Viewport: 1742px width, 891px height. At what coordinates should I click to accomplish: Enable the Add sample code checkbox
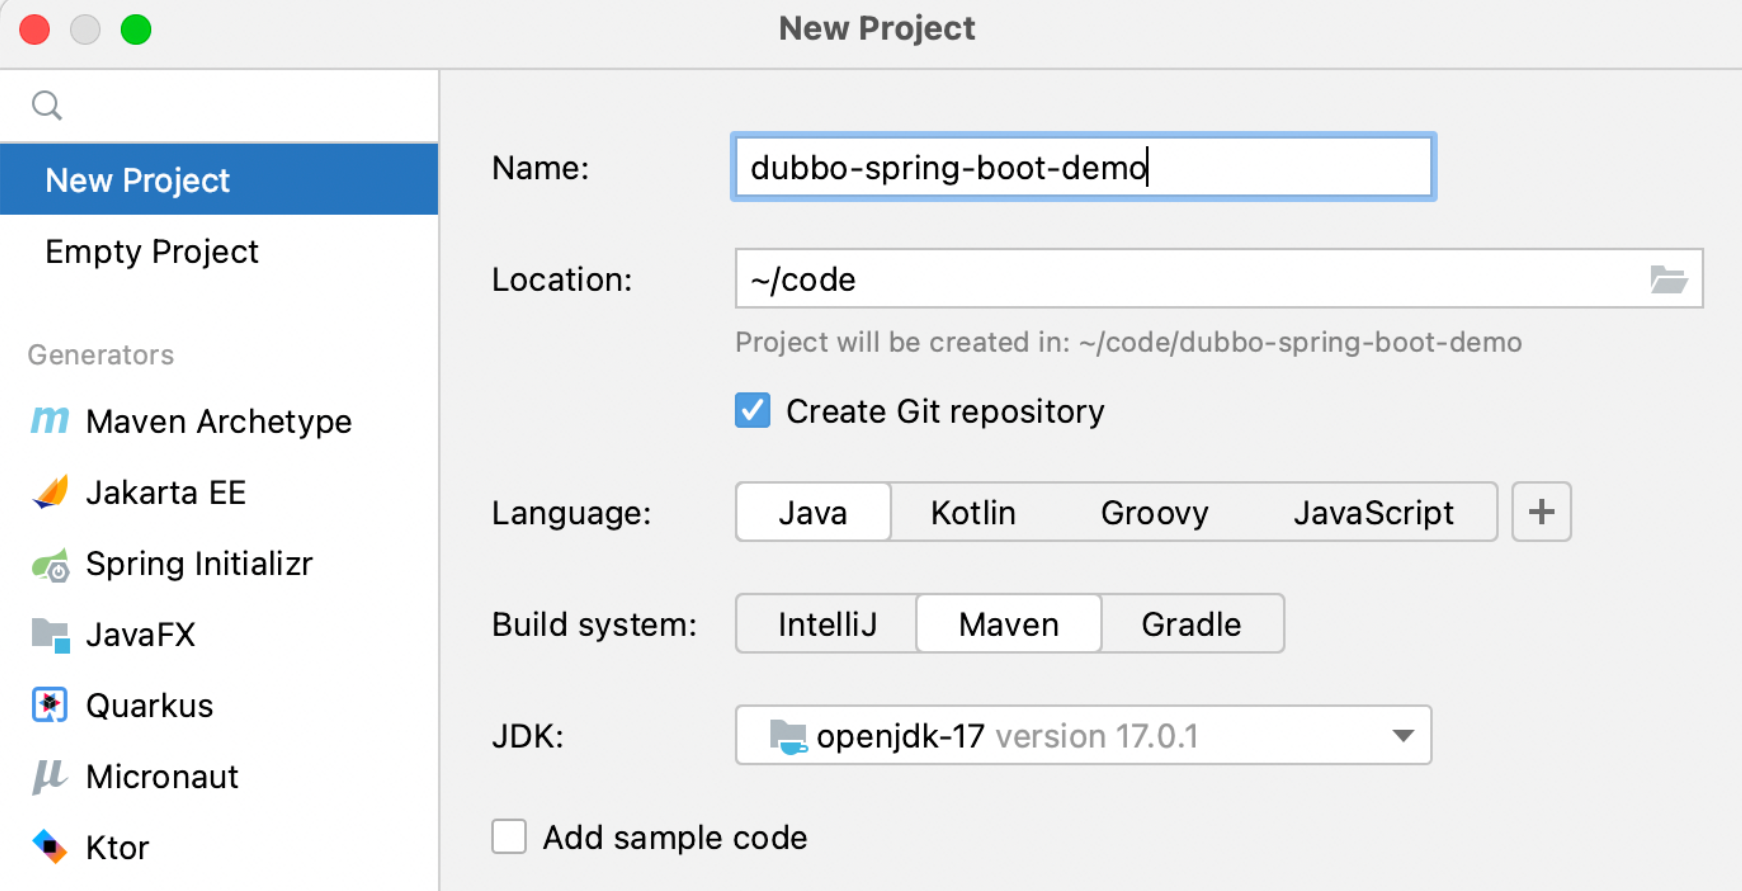tap(509, 837)
